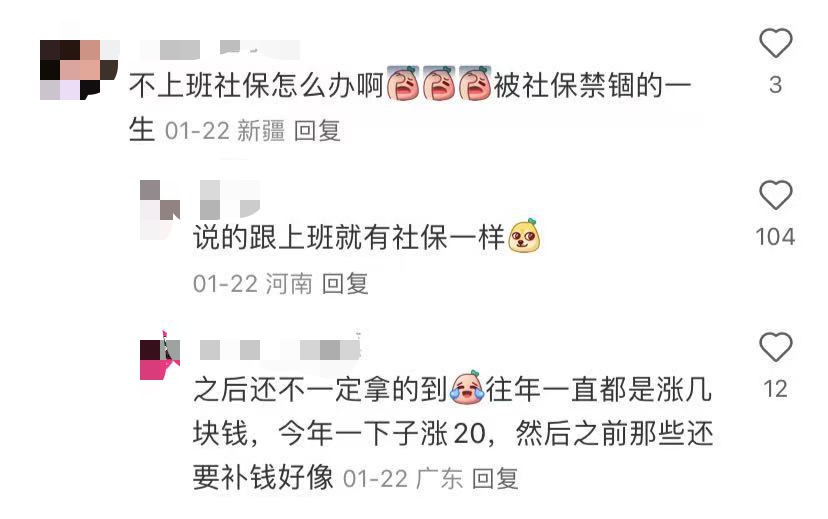Open the blurred username above the 之后还不一定 reply
The height and width of the screenshot is (519, 828).
coord(280,350)
